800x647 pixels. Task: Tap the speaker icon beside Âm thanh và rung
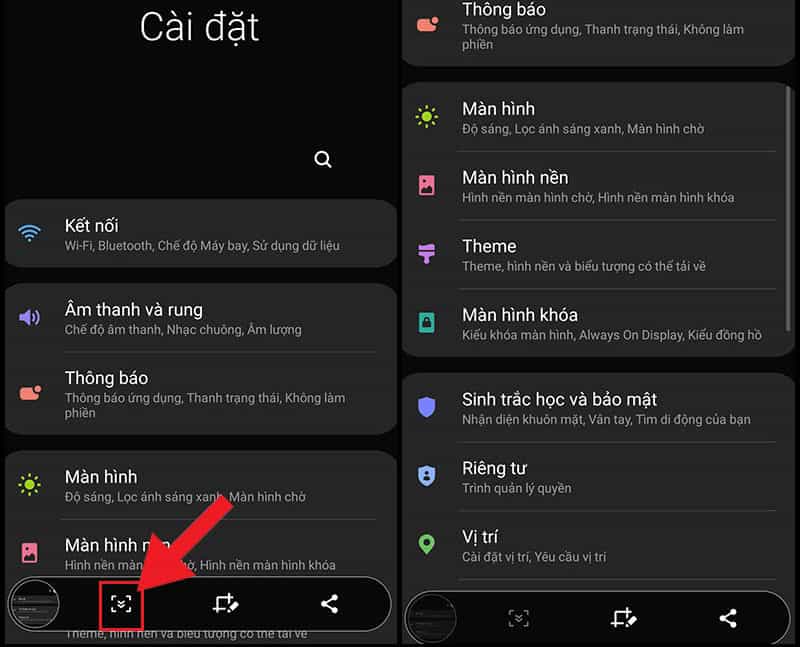tap(30, 317)
